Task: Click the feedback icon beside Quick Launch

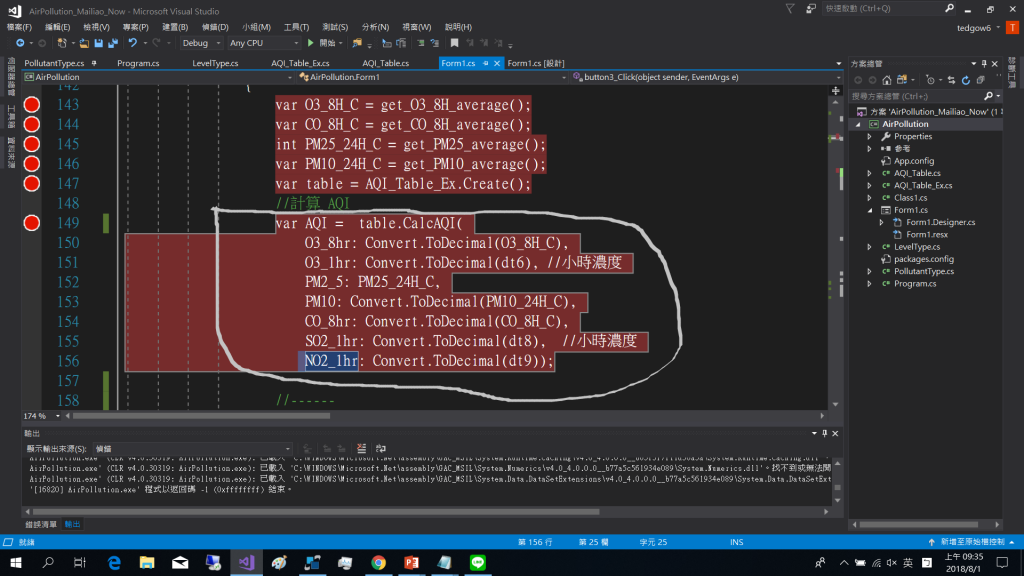Action: click(810, 8)
